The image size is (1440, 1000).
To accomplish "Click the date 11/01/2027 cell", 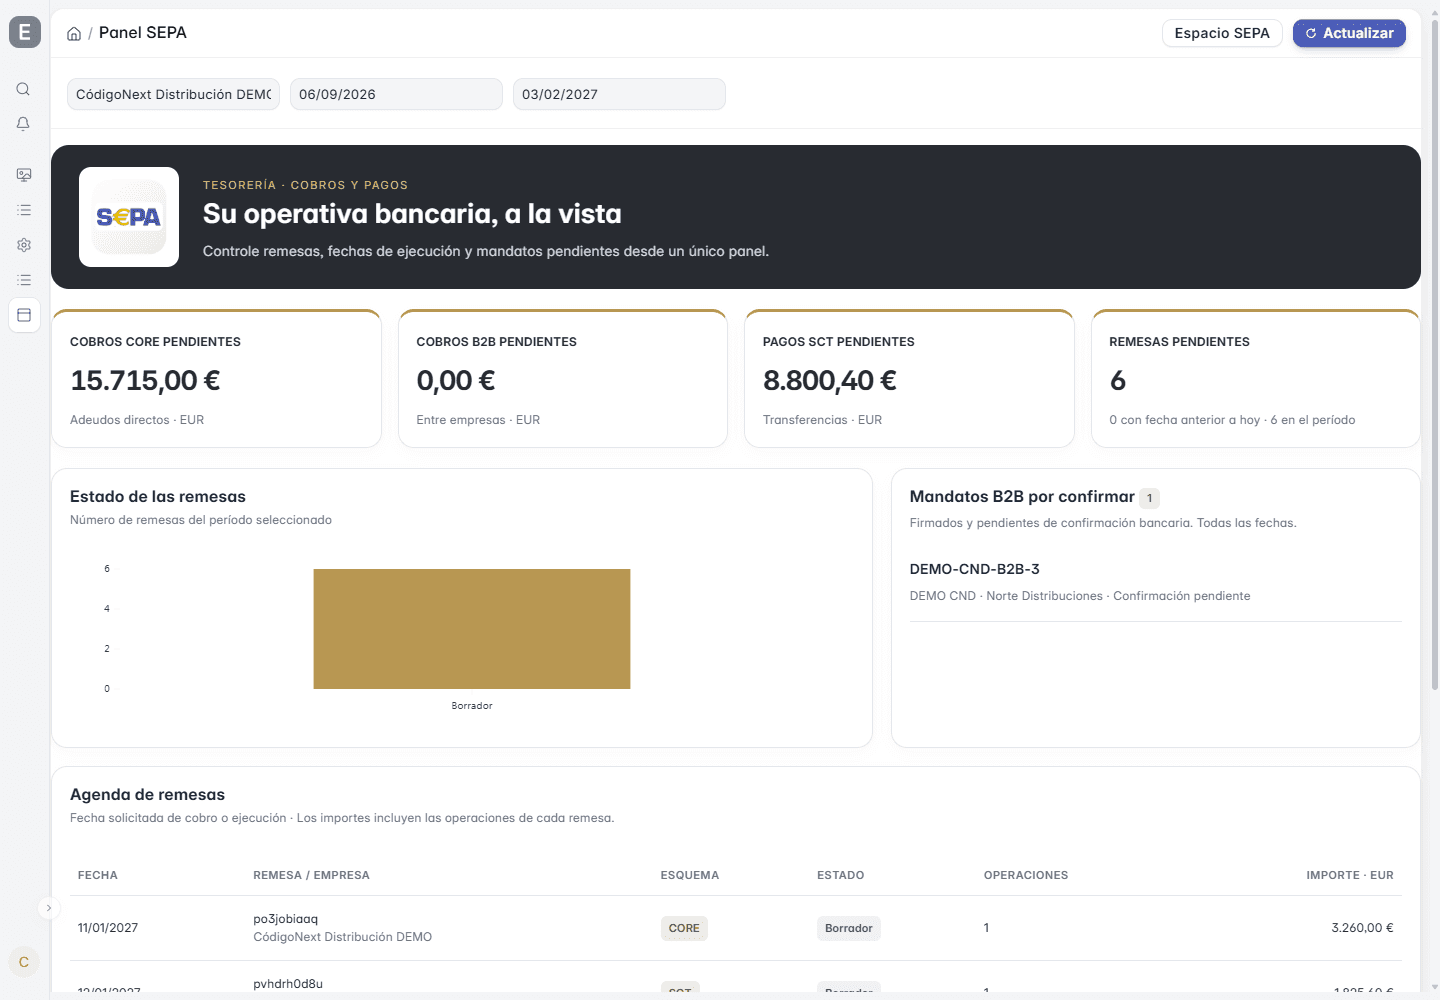I will point(108,928).
